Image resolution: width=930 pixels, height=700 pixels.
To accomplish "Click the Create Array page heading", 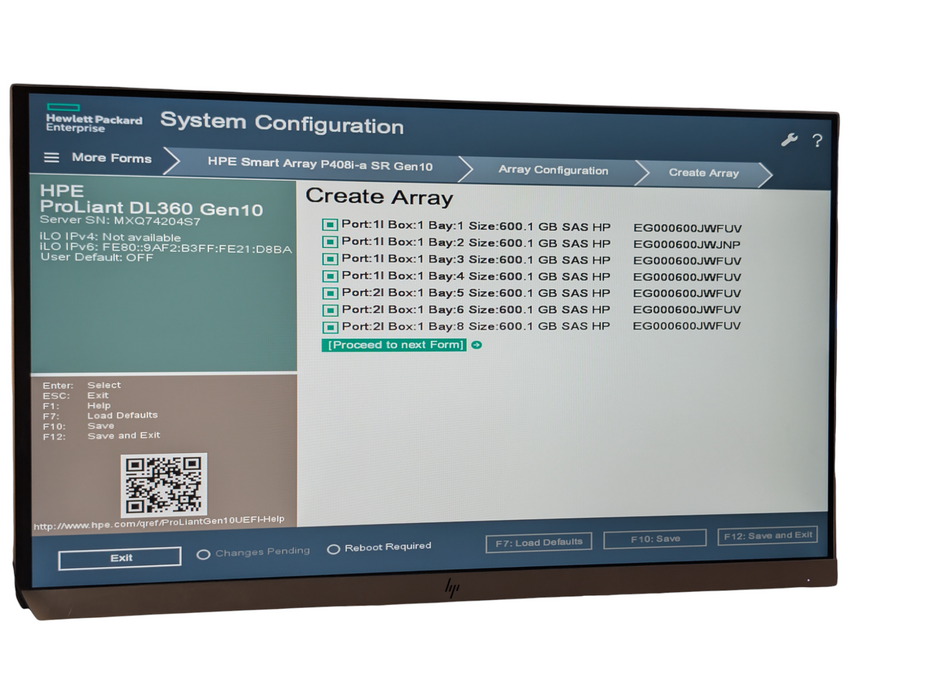I will [x=379, y=197].
